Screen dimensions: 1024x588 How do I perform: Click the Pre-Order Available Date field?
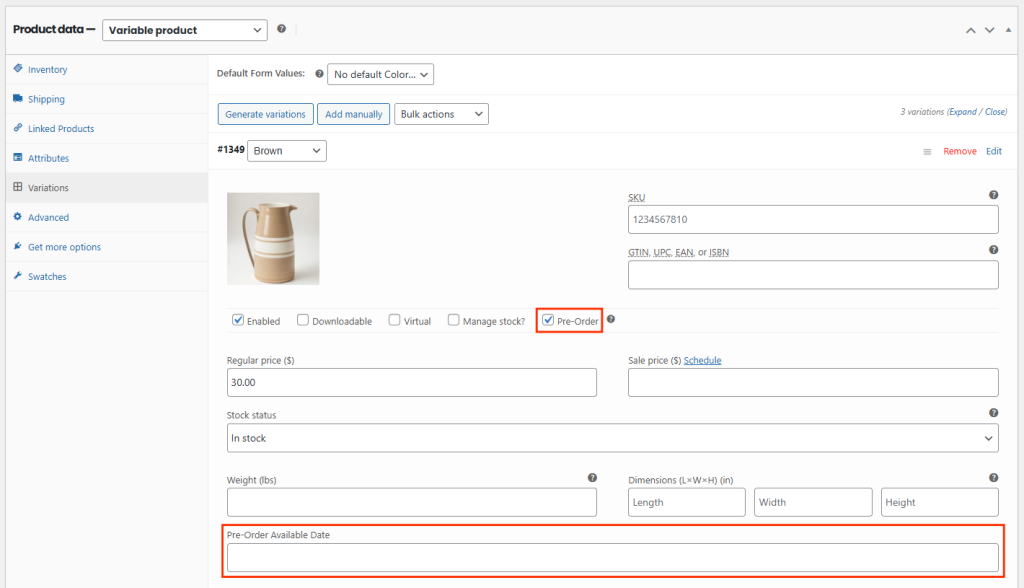tap(612, 557)
